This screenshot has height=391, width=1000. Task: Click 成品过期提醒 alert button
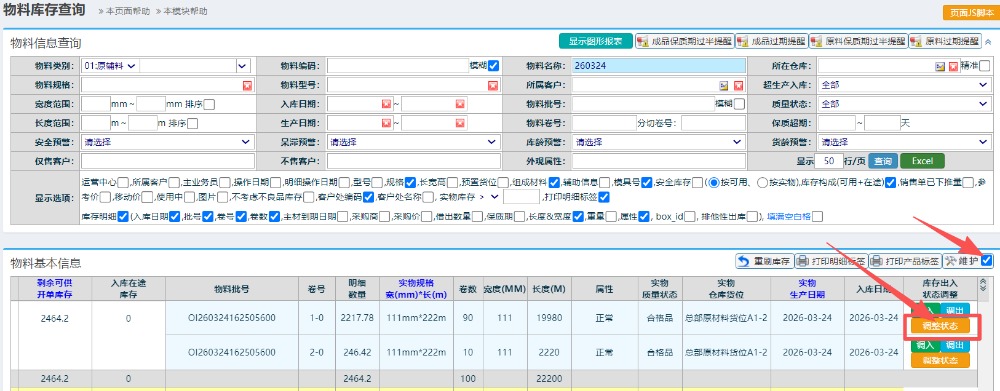[771, 41]
